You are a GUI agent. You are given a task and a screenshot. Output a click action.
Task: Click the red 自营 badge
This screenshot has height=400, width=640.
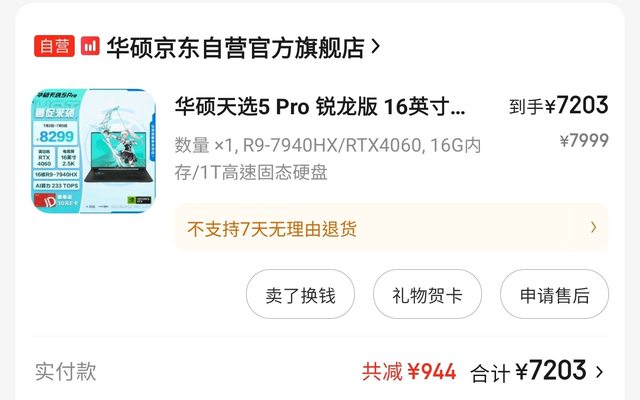54,46
